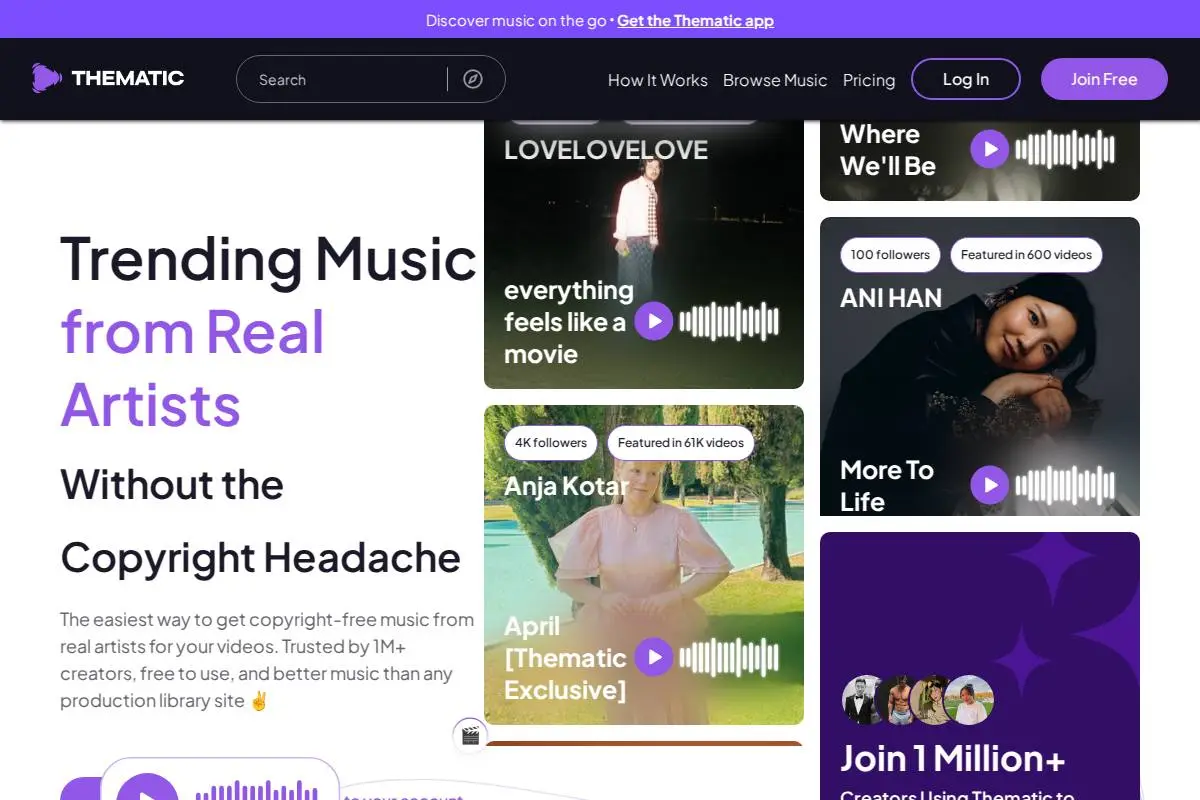Open the "Featured in 61K videos" badge
Screen dimensions: 1200x800
681,443
